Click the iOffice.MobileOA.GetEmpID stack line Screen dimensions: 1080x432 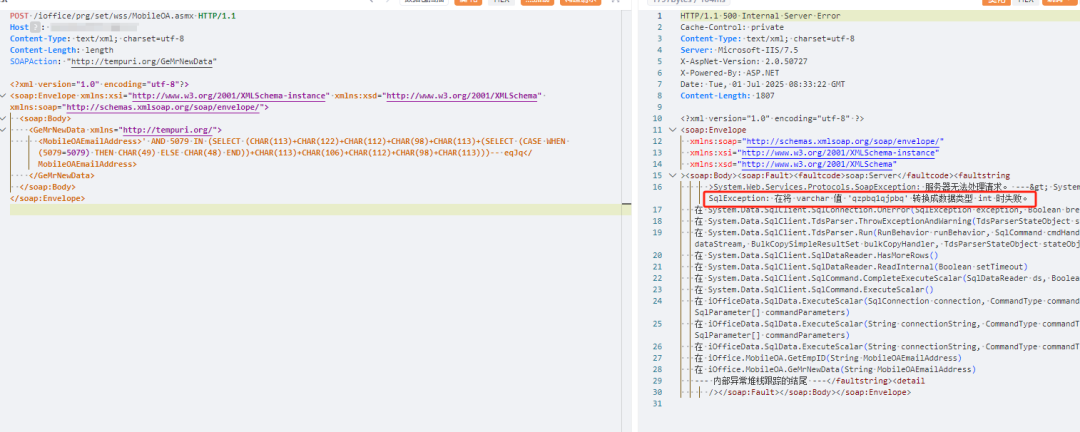827,358
